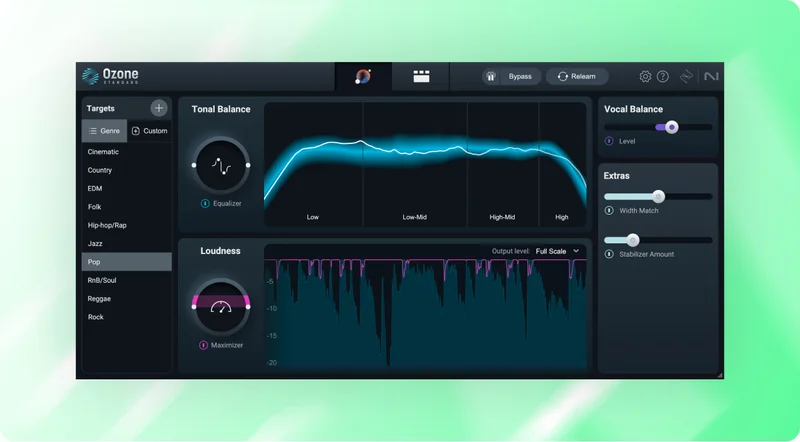This screenshot has width=800, height=442.
Task: Click the Bypass button
Action: (520, 77)
